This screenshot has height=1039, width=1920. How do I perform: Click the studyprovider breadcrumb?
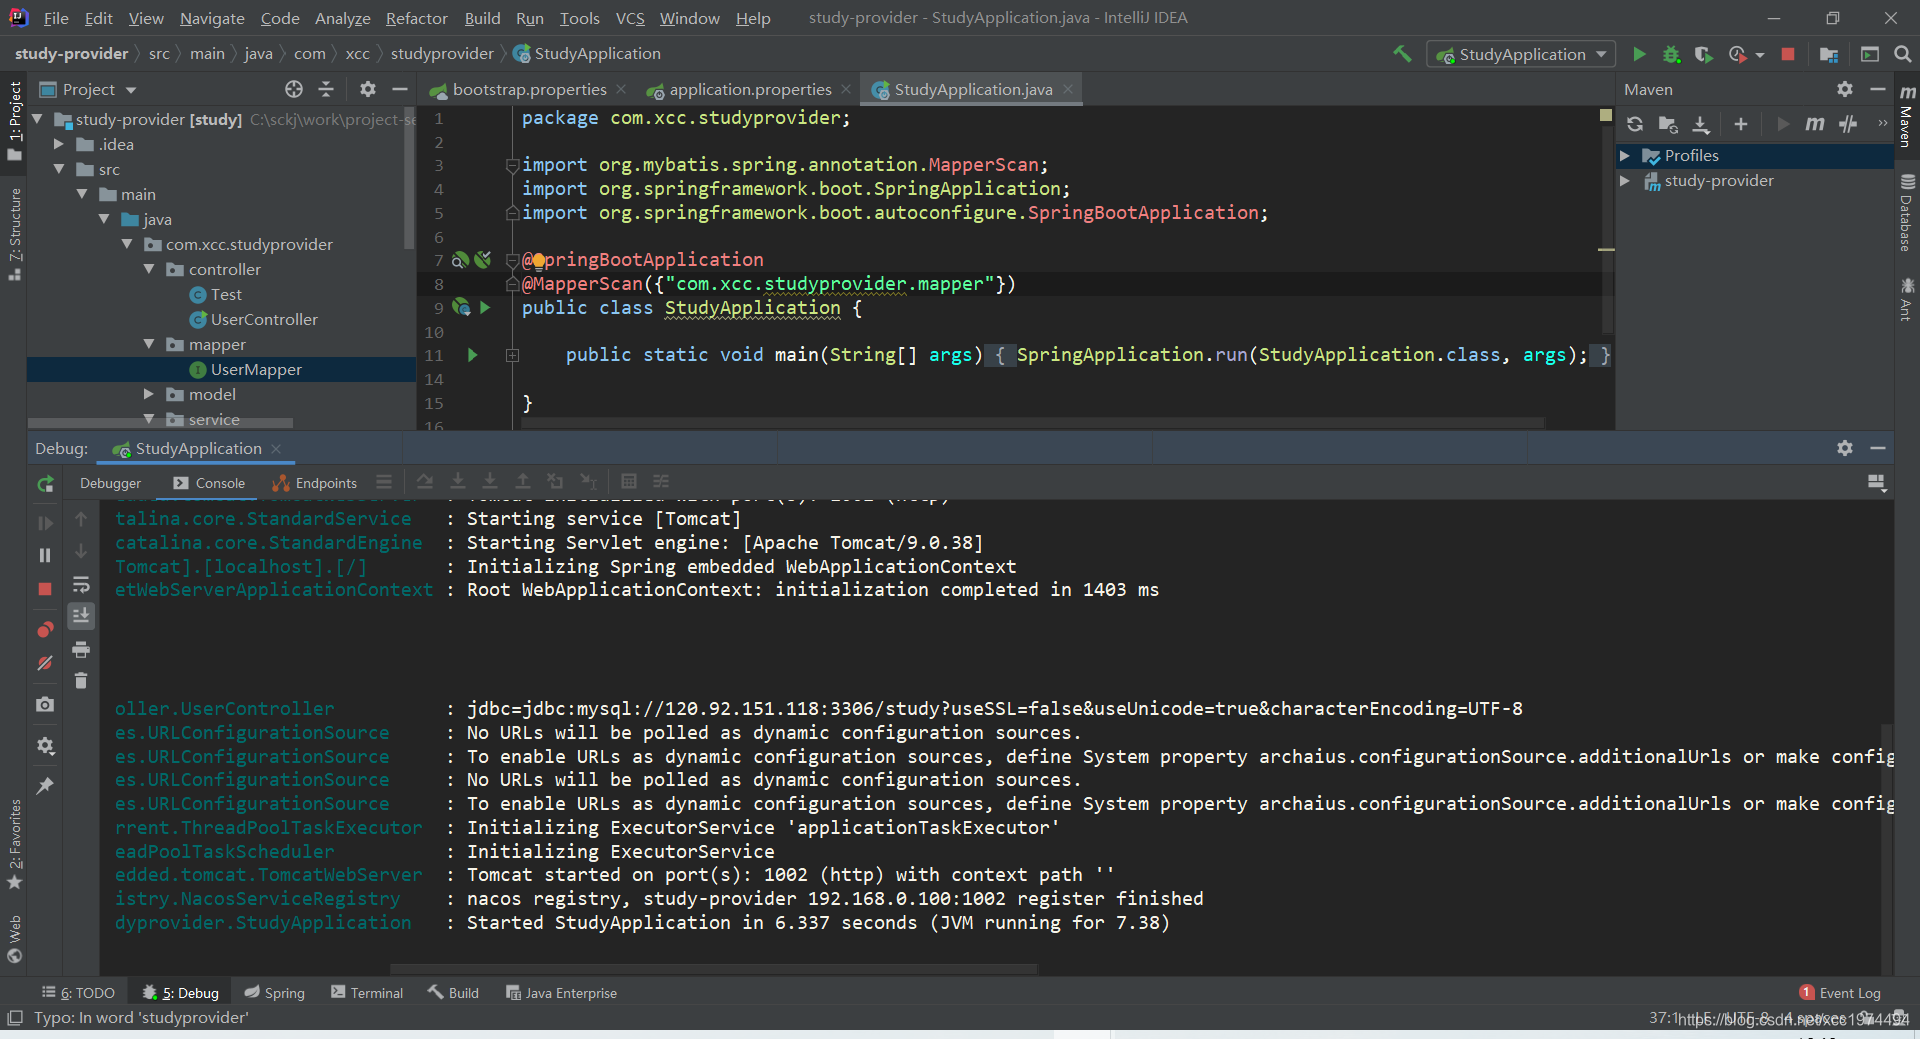click(x=442, y=54)
